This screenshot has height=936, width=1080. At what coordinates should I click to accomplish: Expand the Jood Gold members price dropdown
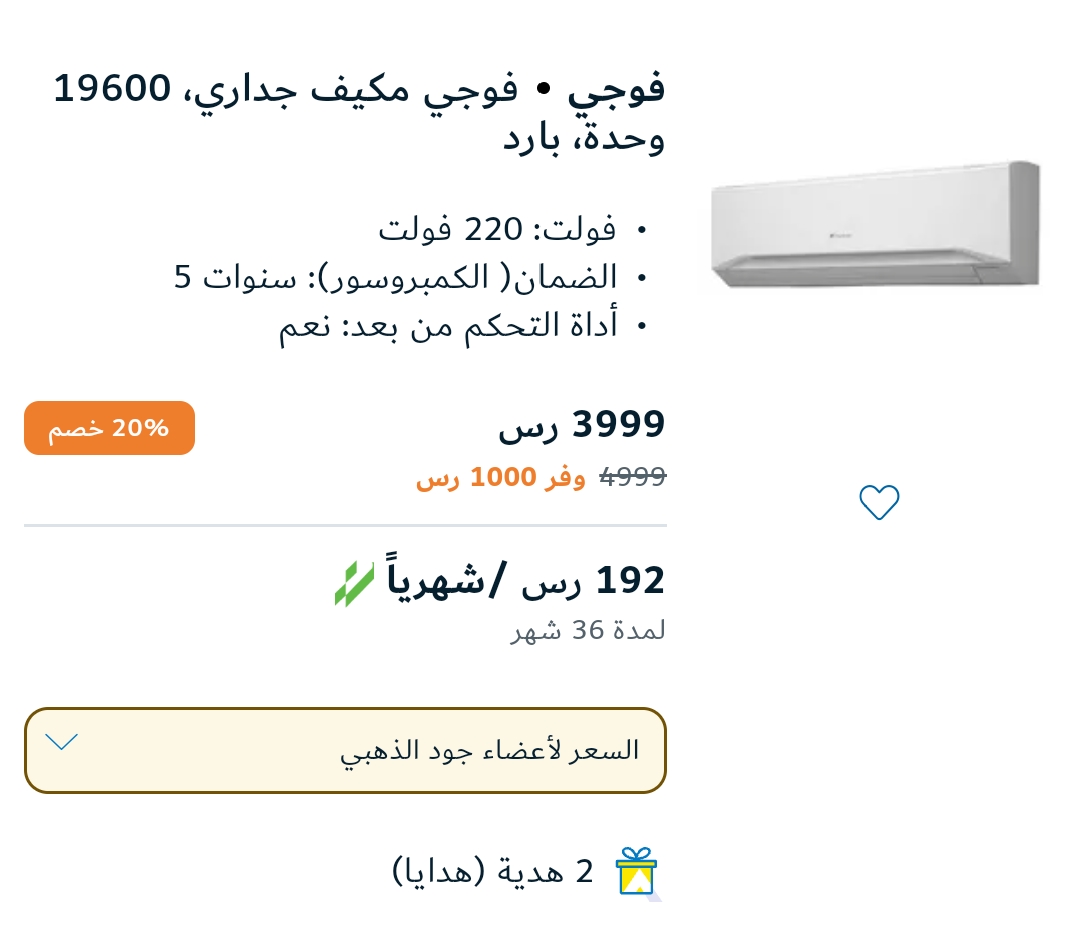345,750
